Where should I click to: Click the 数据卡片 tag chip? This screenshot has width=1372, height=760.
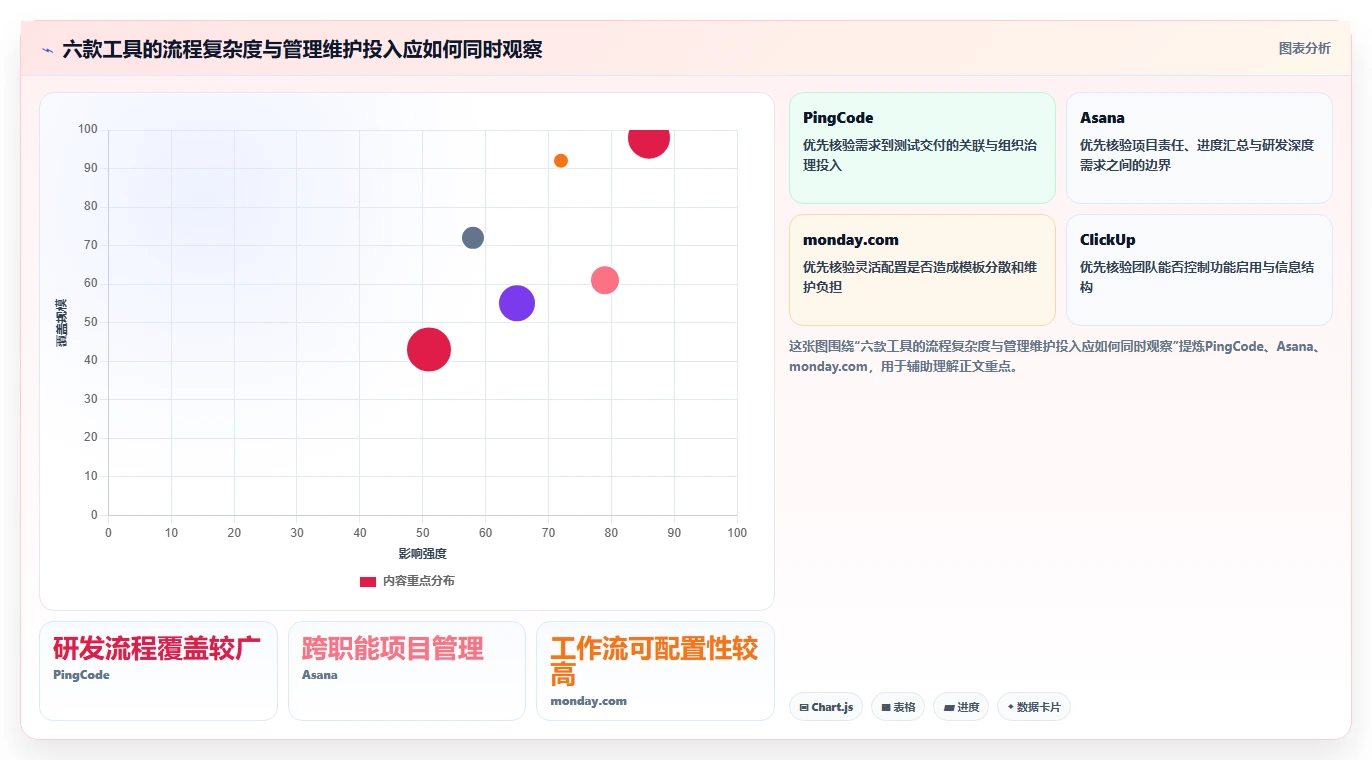coord(1033,707)
